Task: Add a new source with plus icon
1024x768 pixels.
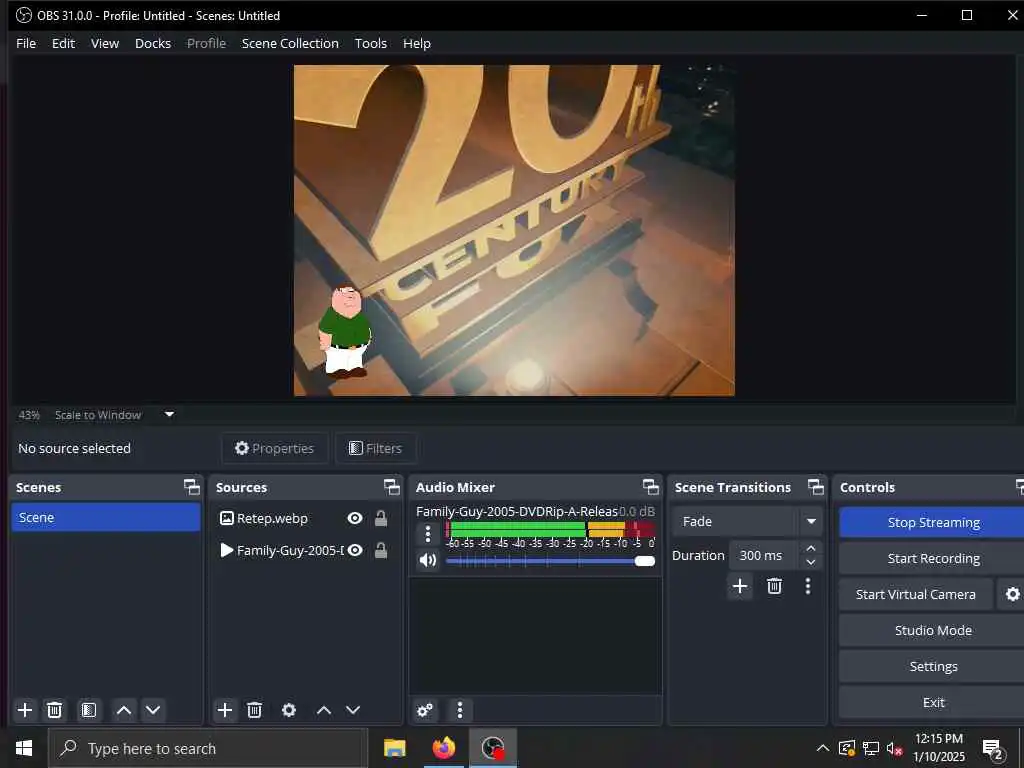Action: [x=225, y=710]
